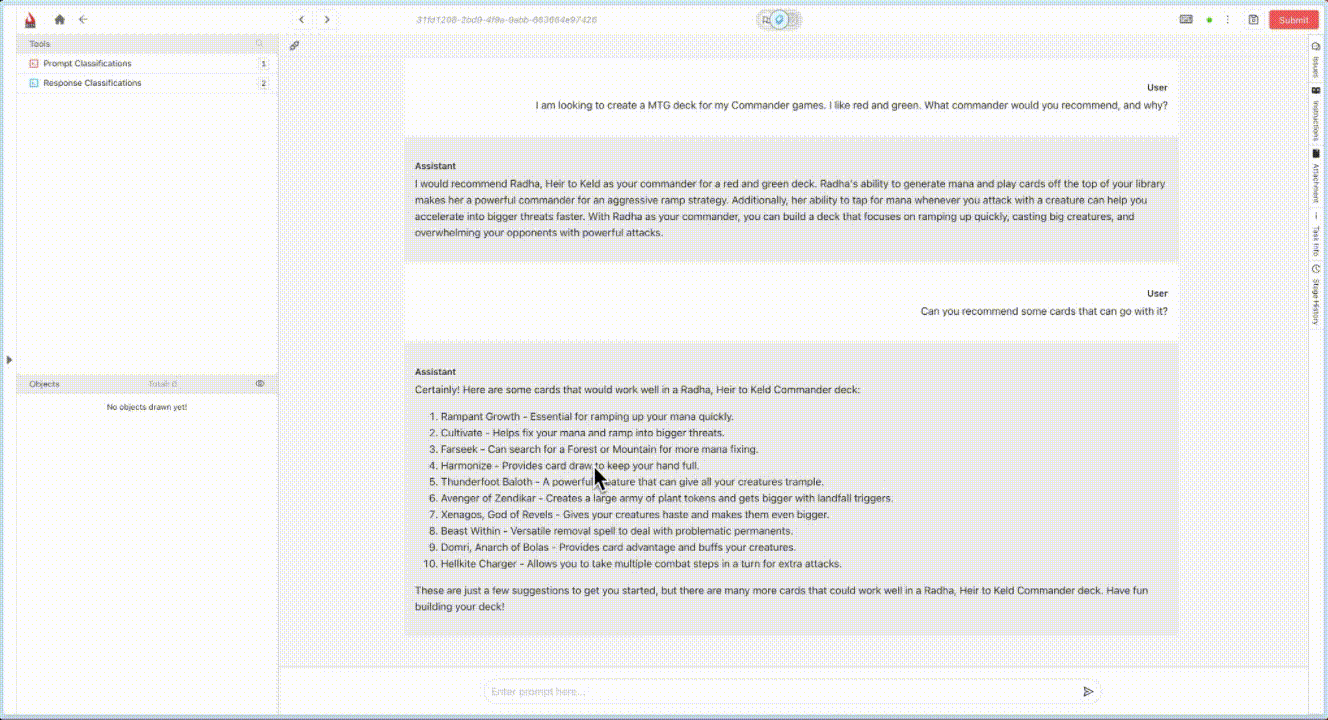
Task: Click the selected circular icon in top center toggle
Action: (x=780, y=20)
